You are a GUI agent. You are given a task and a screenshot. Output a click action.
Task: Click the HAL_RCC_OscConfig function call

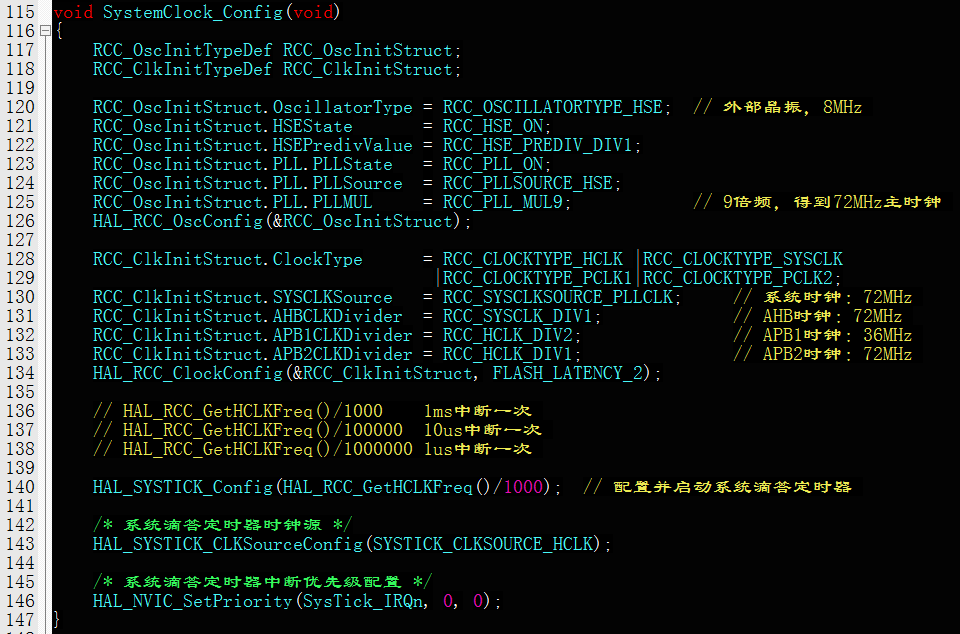point(177,221)
